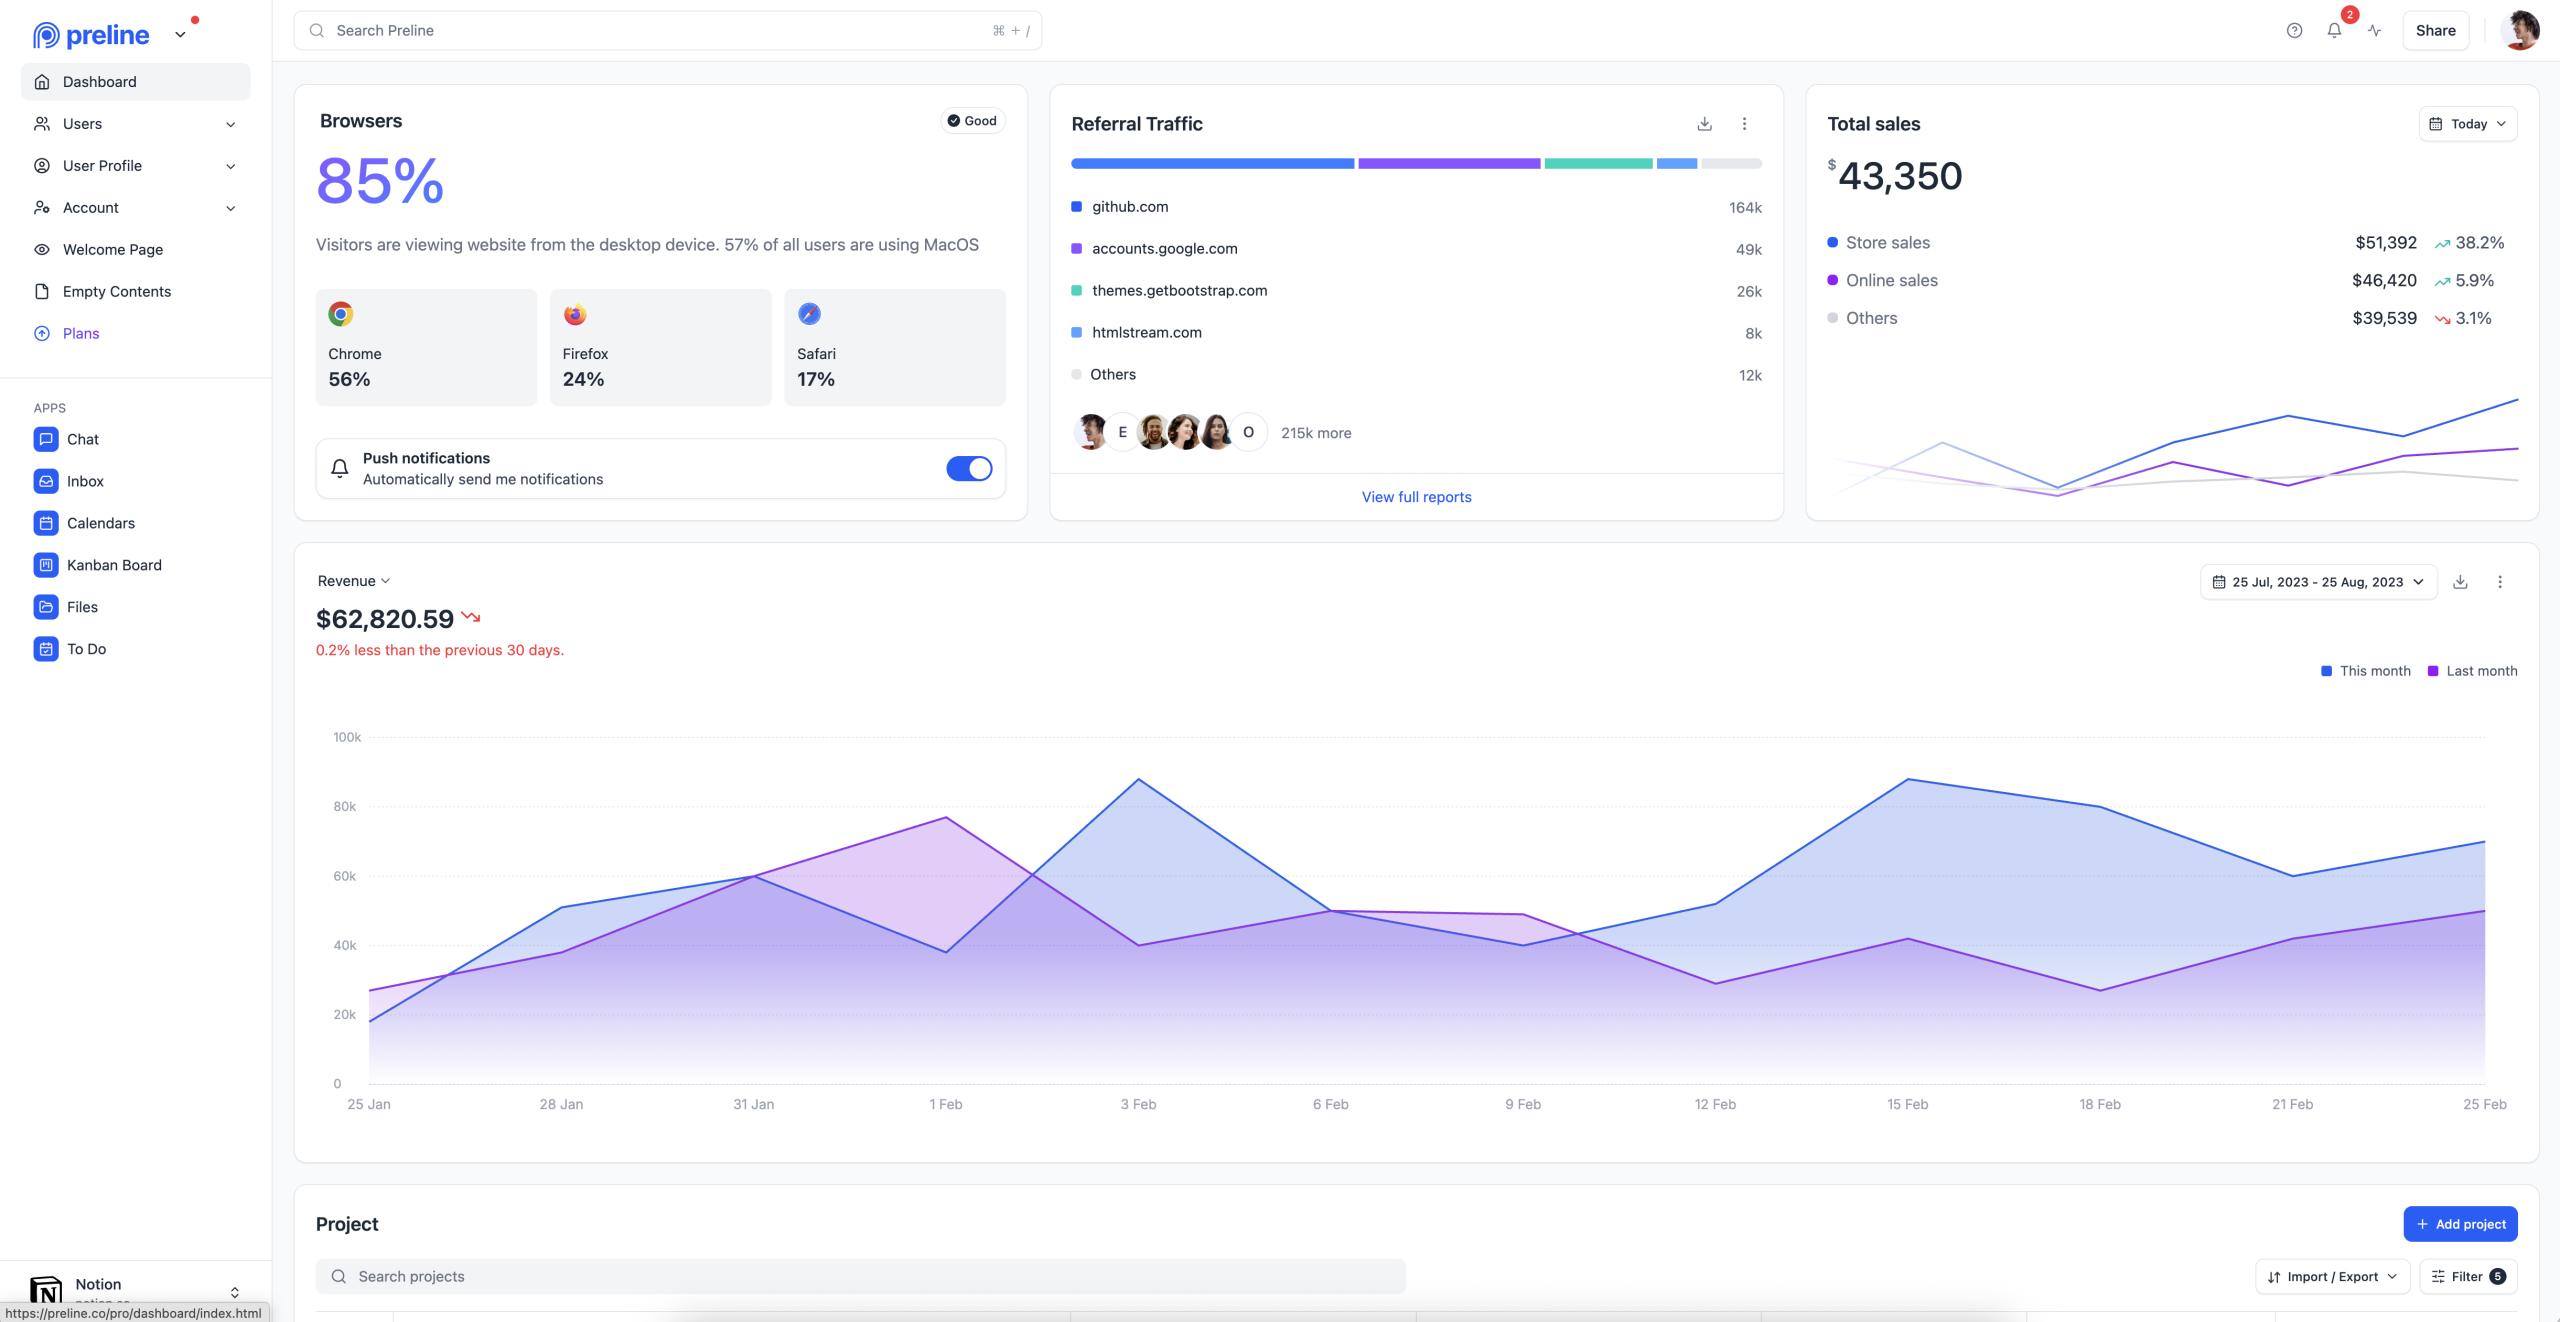Open the Calendars app
Image resolution: width=2560 pixels, height=1322 pixels.
[101, 522]
